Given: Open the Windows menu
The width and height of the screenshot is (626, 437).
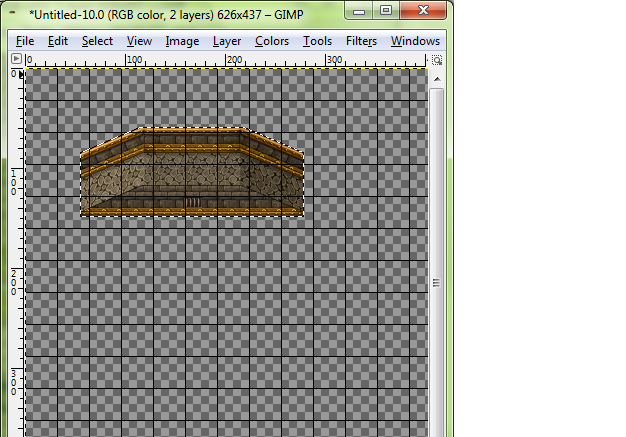Looking at the screenshot, I should click(x=415, y=41).
